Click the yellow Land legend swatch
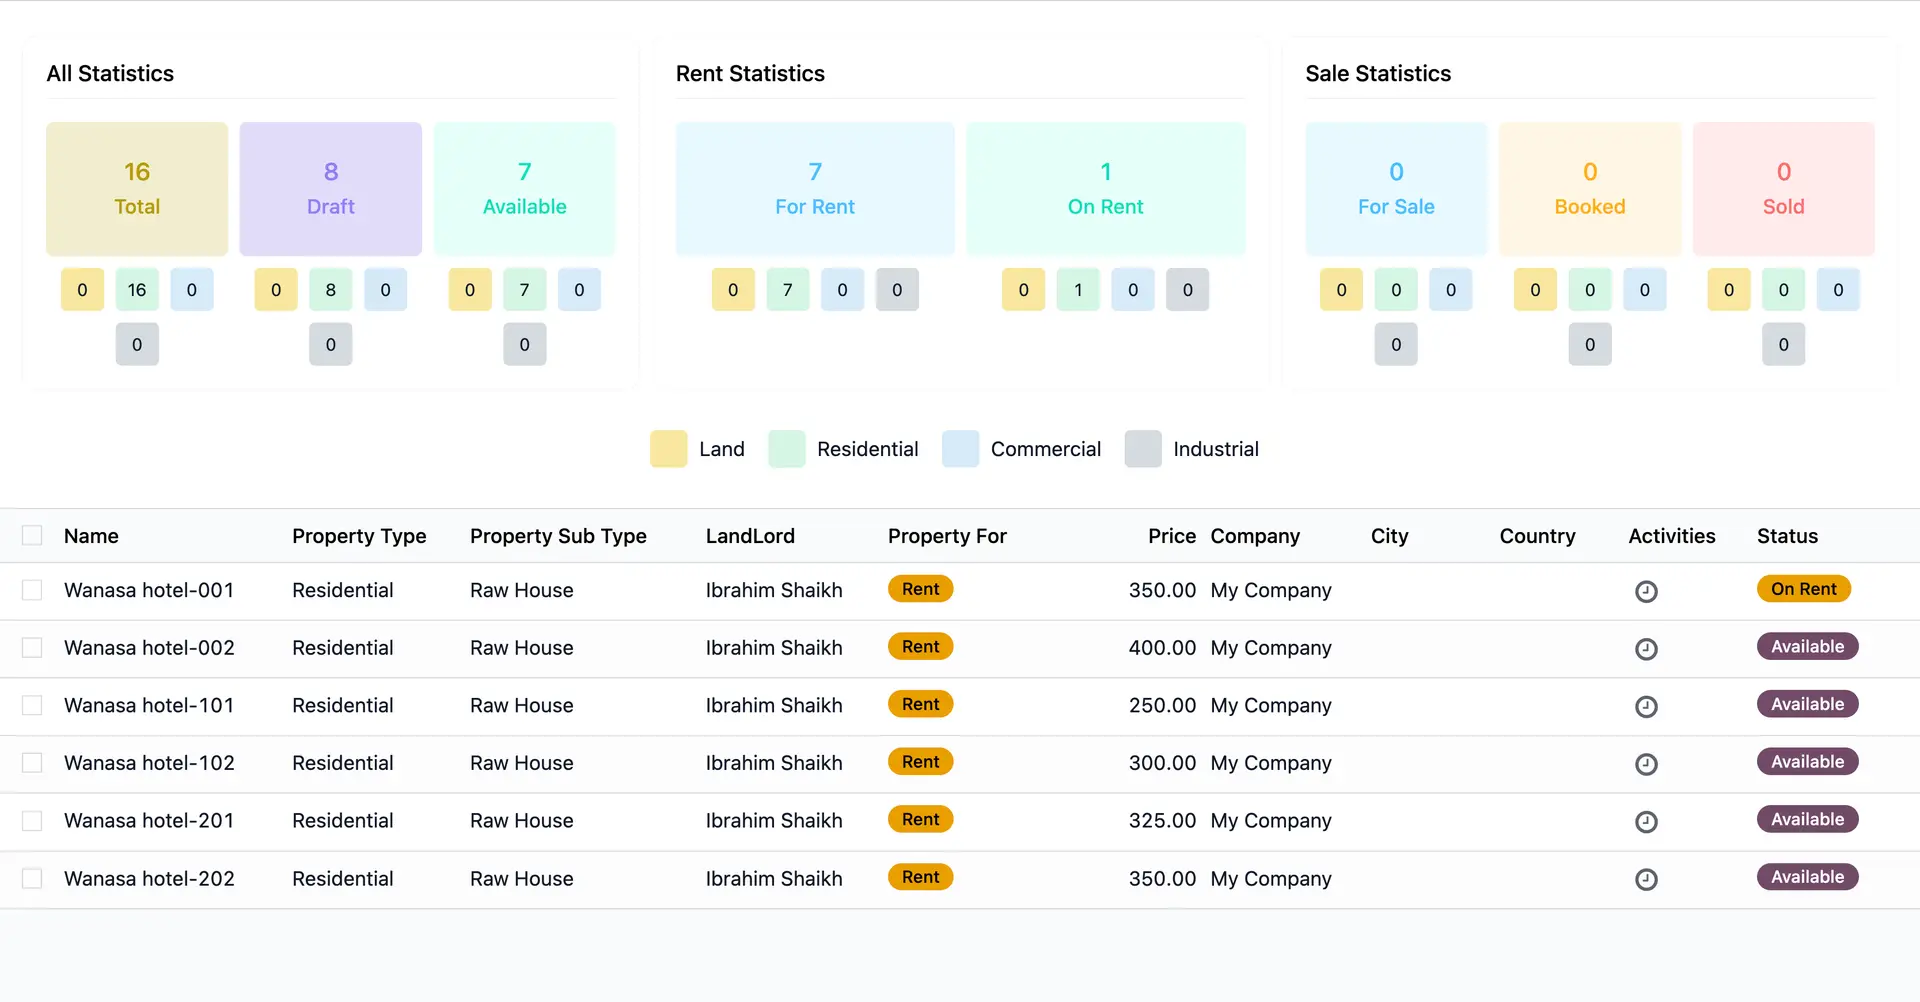 [668, 449]
